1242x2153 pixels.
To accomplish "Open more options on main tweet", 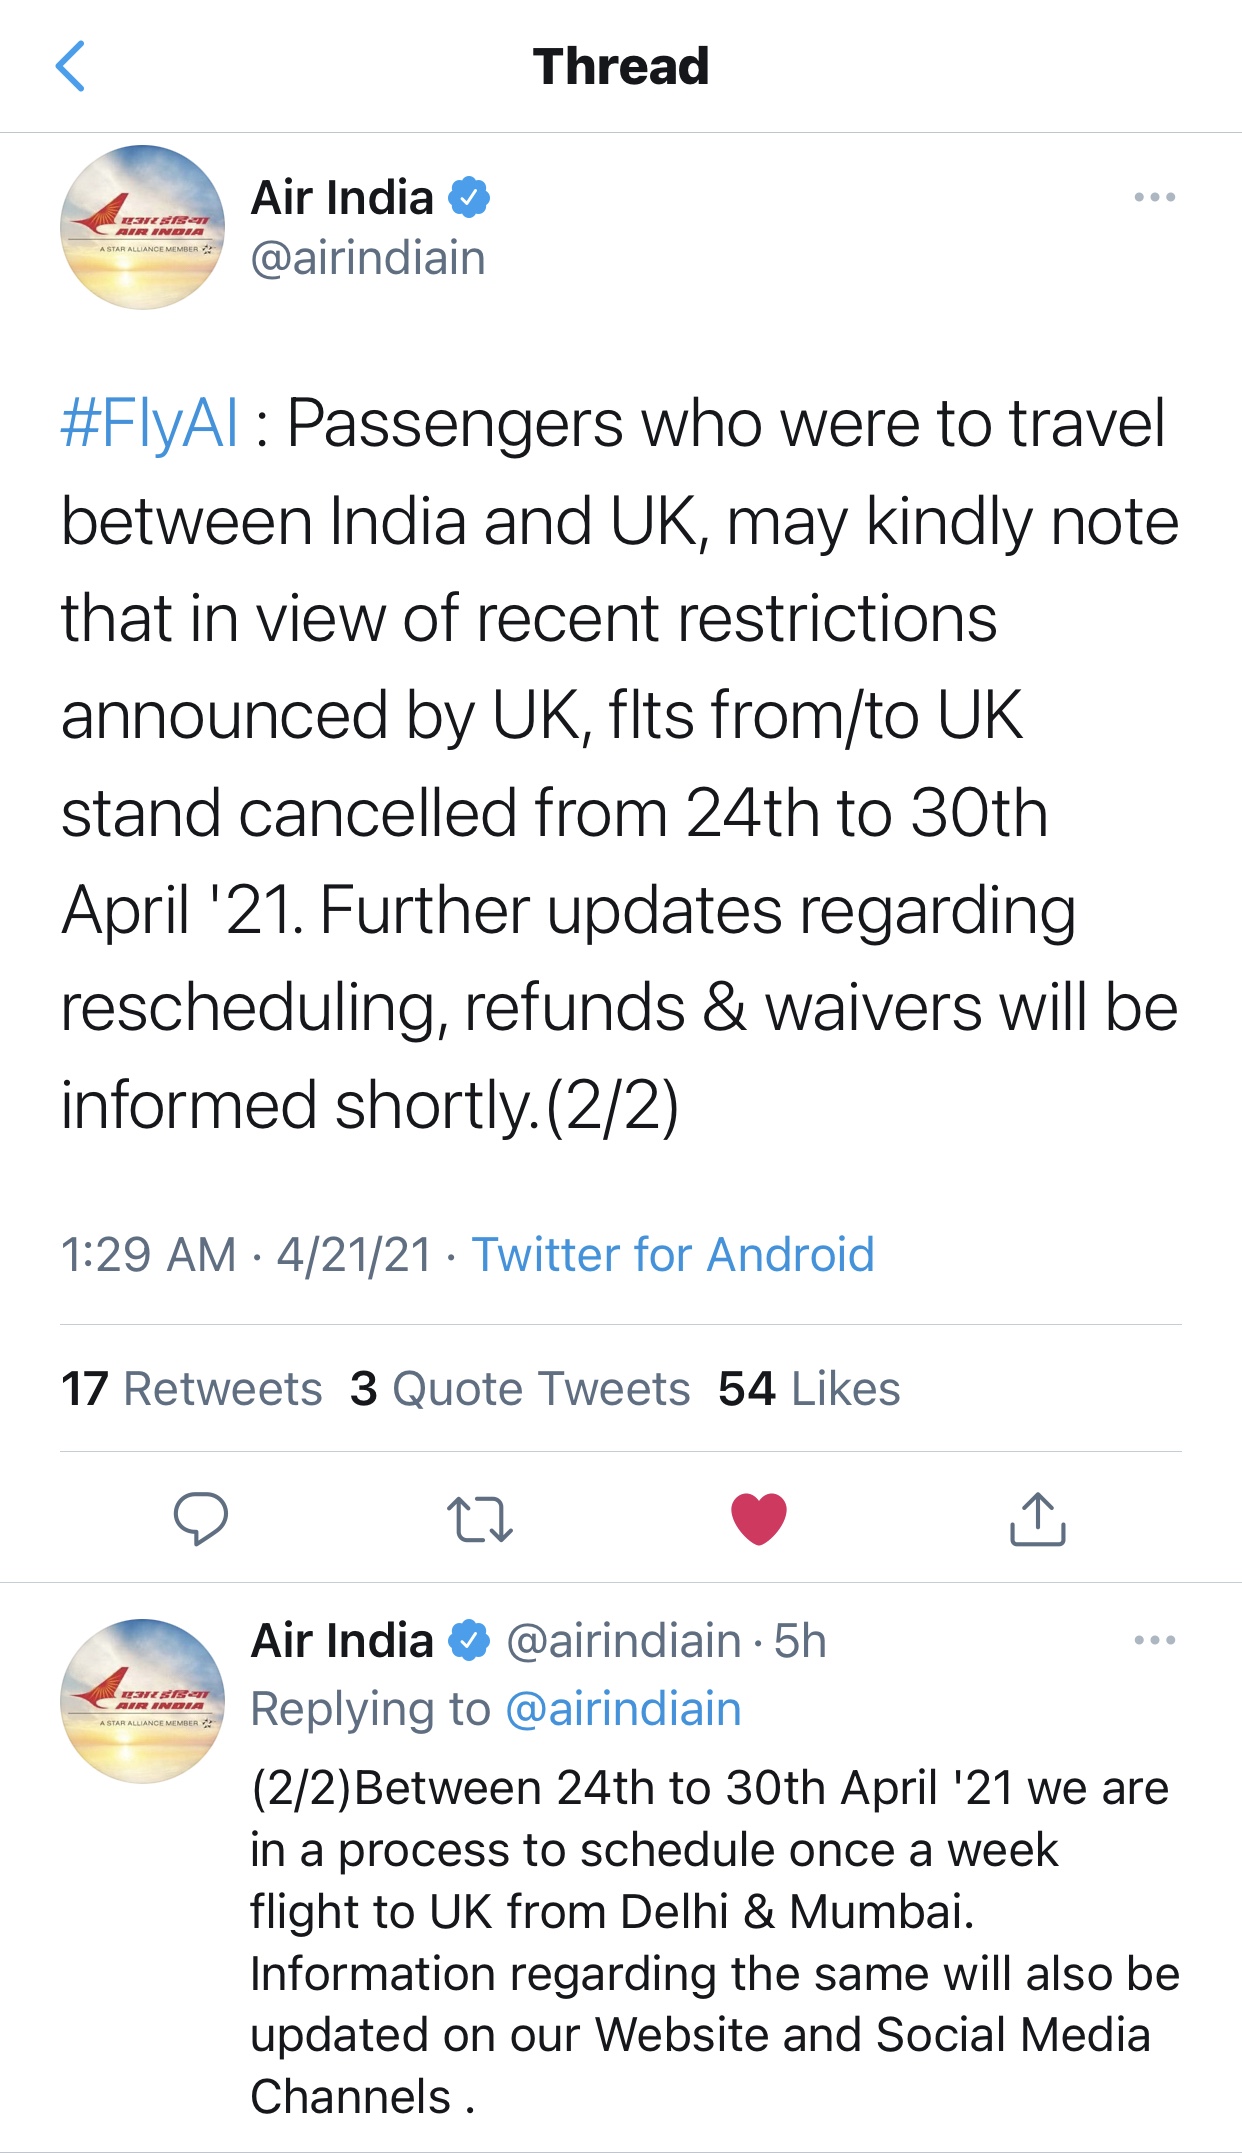I will [x=1154, y=197].
